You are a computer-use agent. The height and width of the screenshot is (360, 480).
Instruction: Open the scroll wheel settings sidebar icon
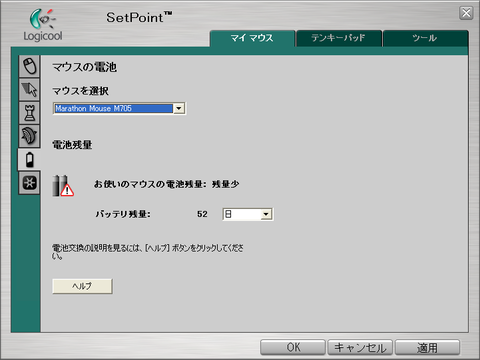pyautogui.click(x=30, y=136)
